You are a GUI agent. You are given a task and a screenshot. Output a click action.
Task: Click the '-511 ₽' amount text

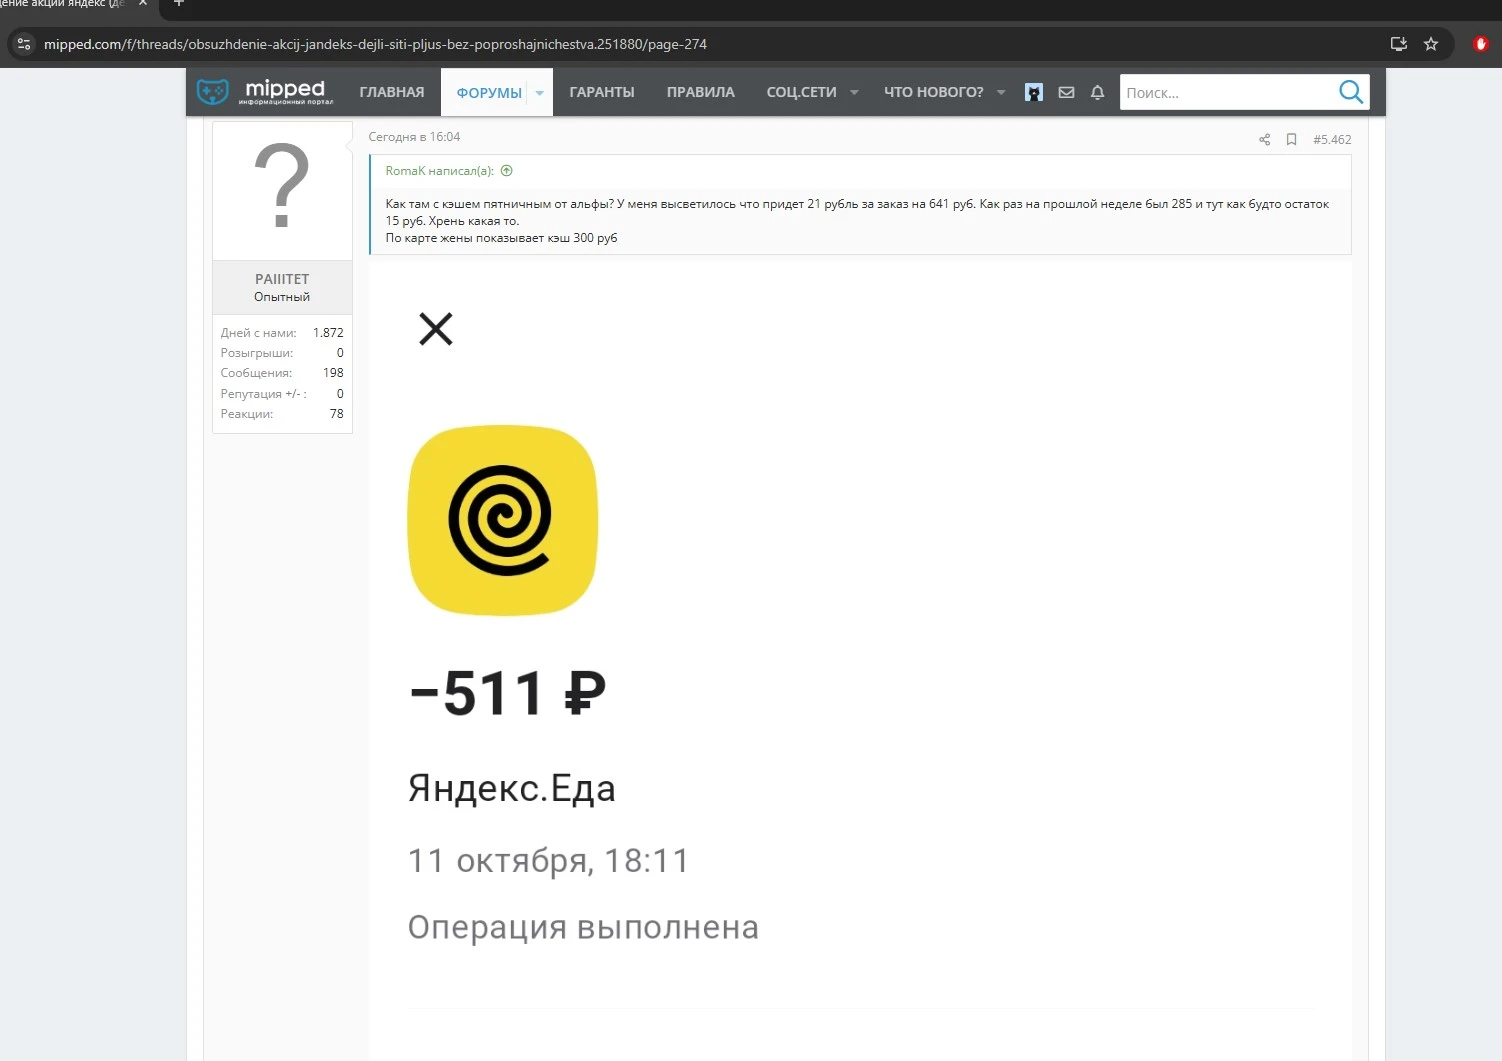[508, 693]
